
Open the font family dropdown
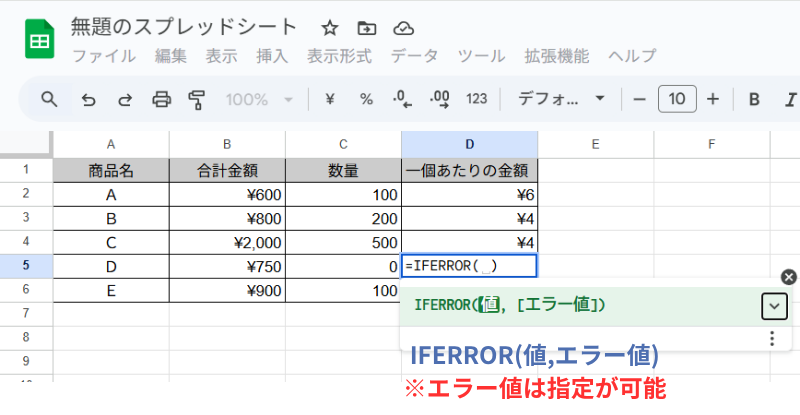tap(561, 99)
